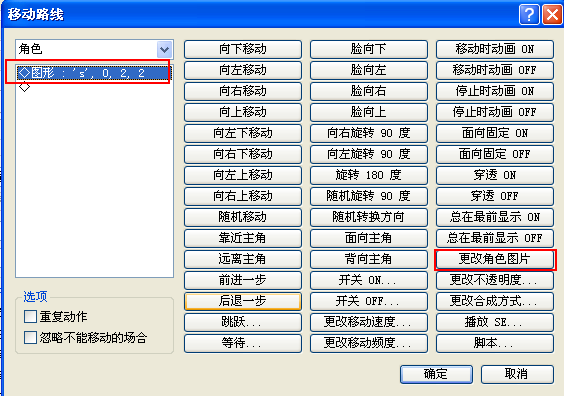Set 总在最前显示 ON
564x396 pixels.
point(495,217)
